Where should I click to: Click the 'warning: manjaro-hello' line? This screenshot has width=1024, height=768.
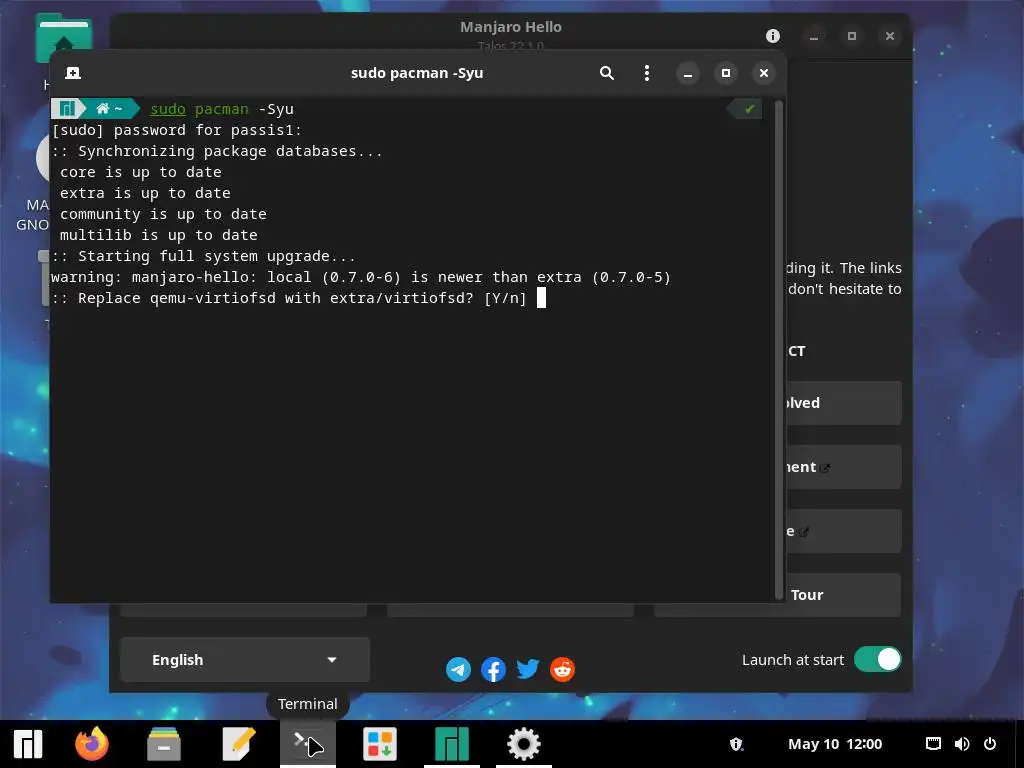point(361,278)
